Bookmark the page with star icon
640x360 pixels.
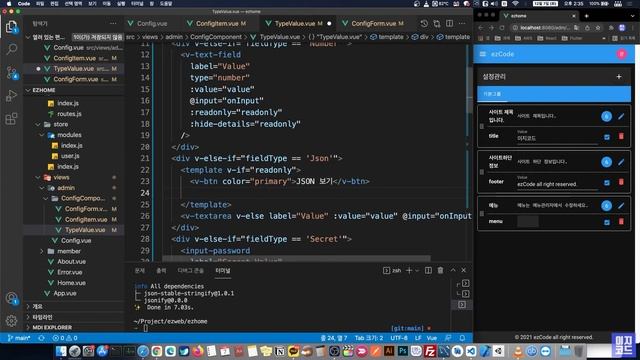(598, 28)
